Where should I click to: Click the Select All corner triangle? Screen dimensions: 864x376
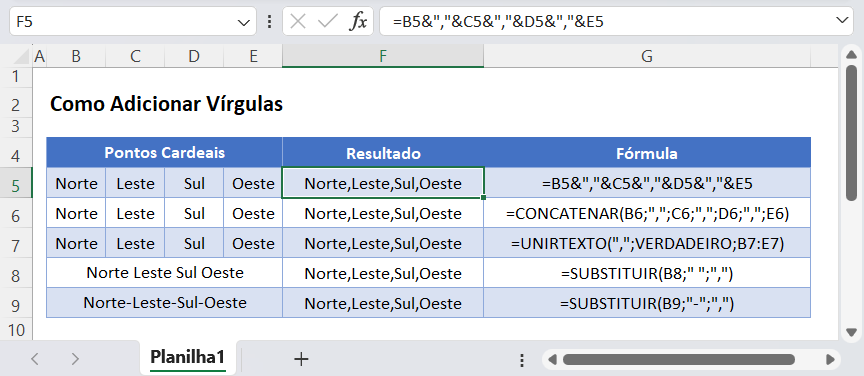21,56
